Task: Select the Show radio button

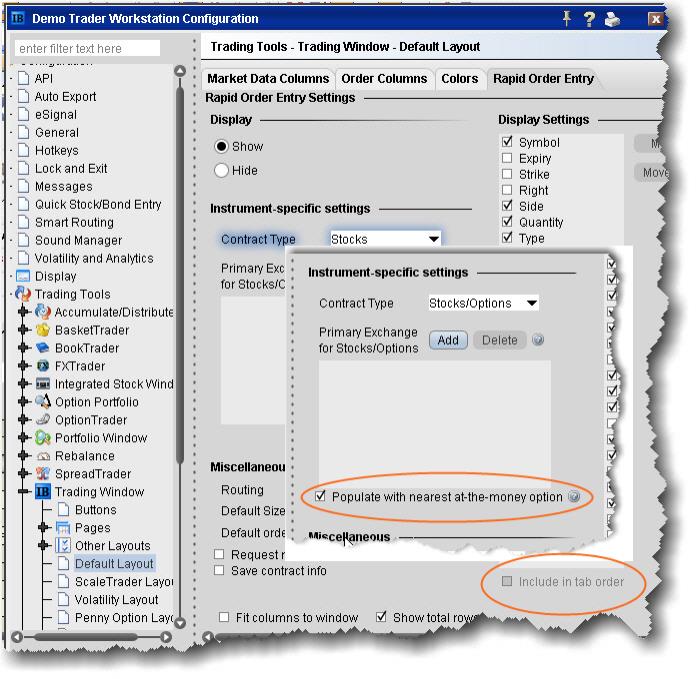Action: [221, 146]
